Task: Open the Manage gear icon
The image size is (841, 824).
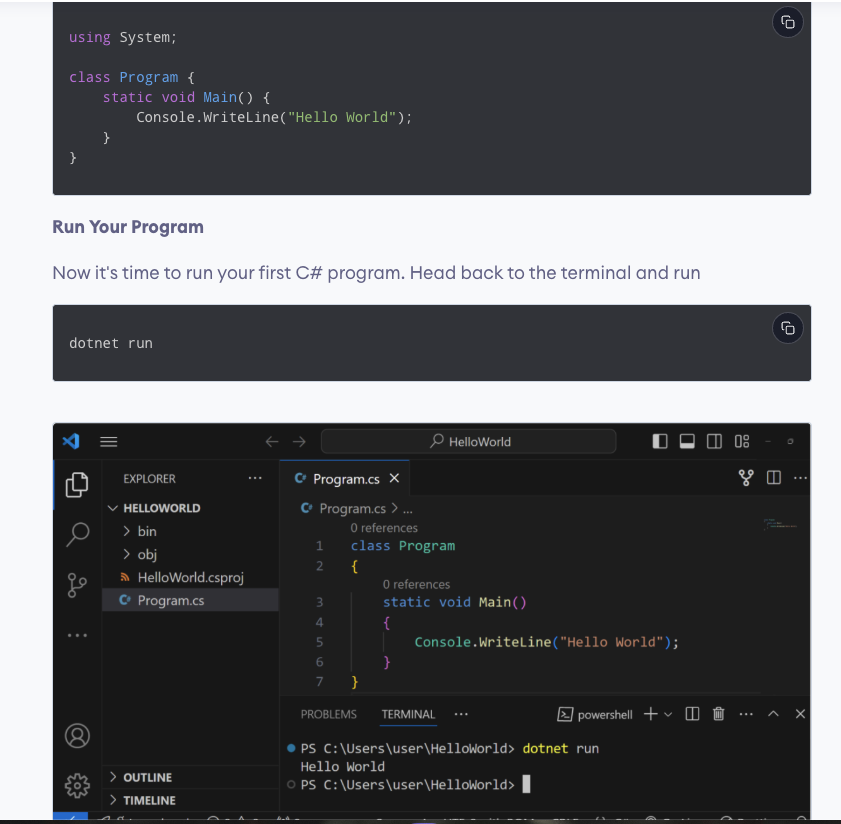Action: [76, 784]
